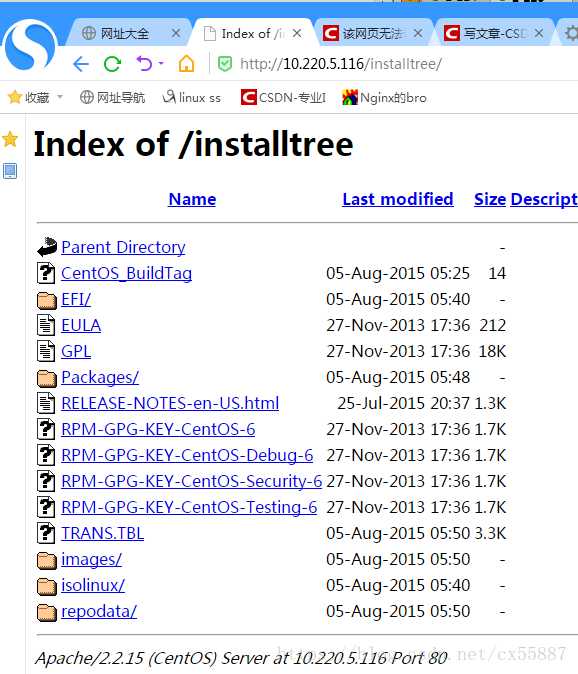
Task: Switch to the 该网页无法 tab
Action: 373,33
